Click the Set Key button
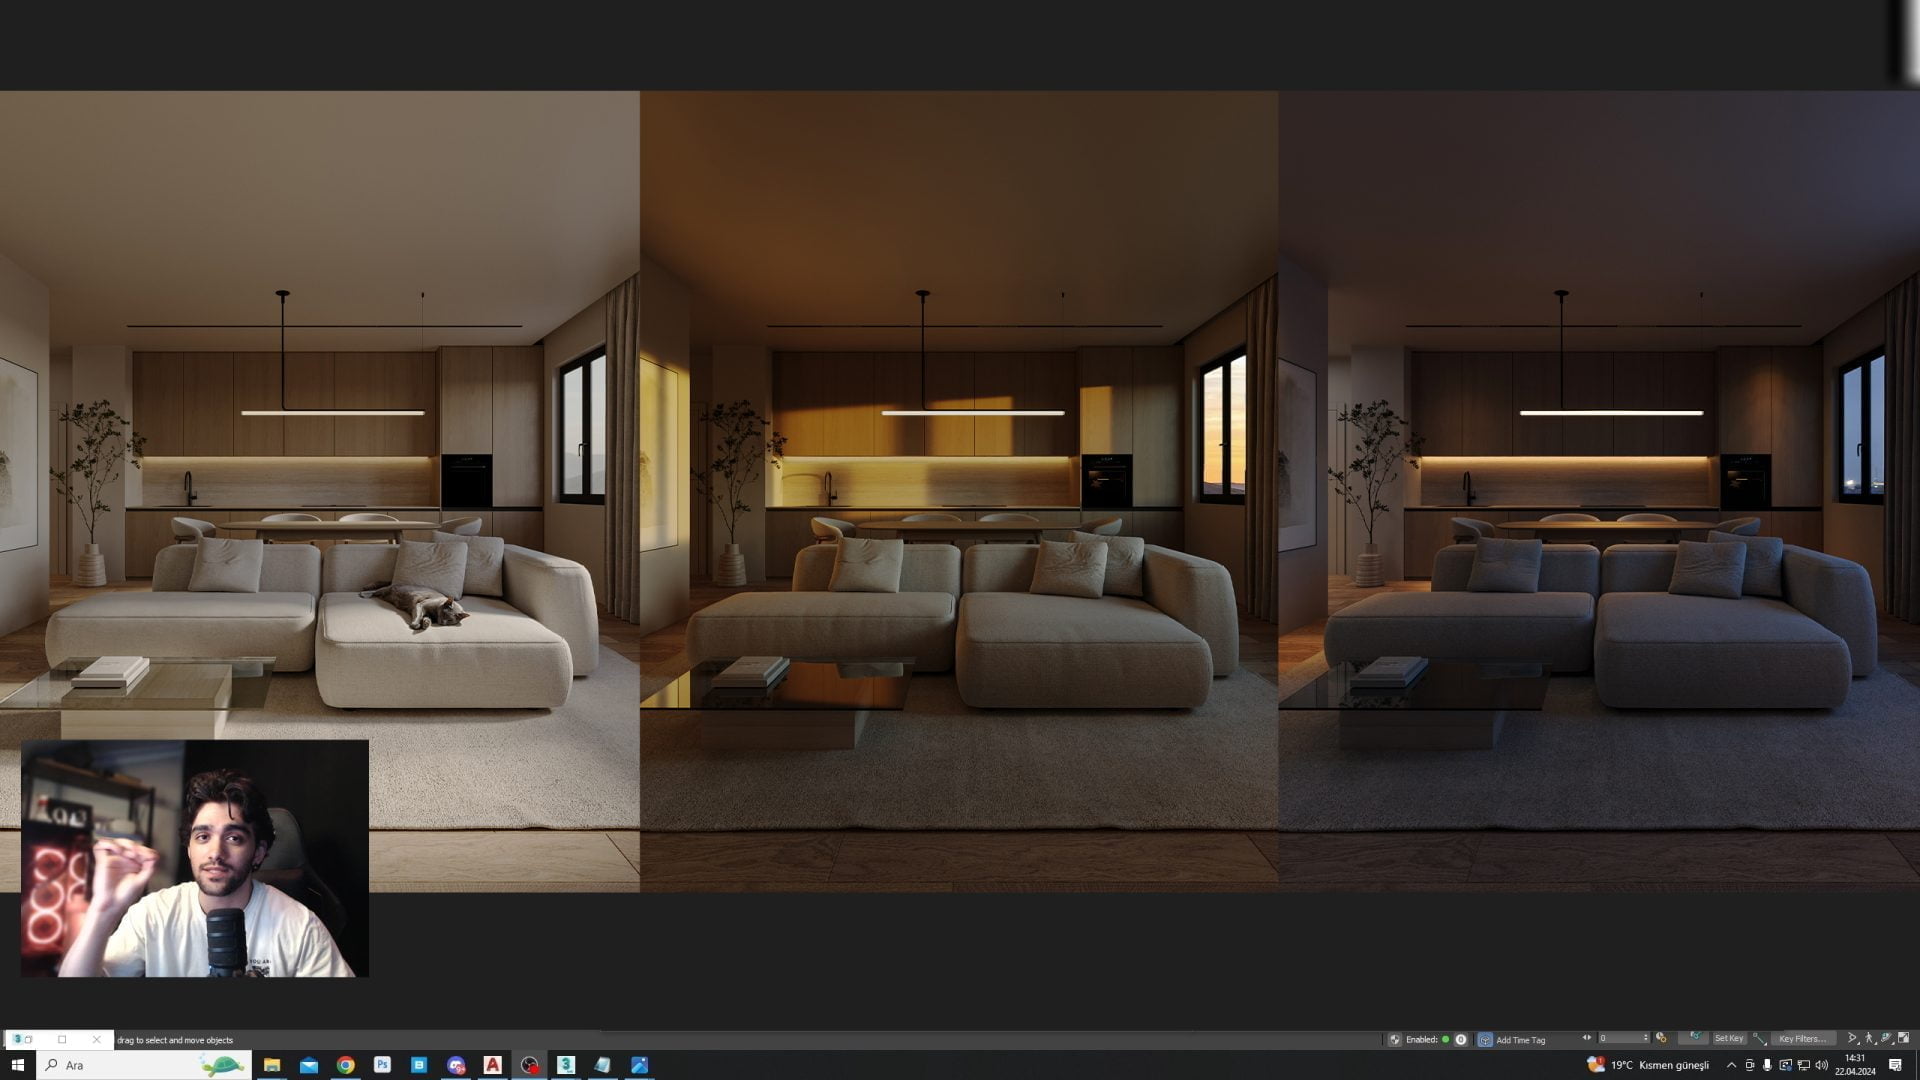The width and height of the screenshot is (1920, 1080). pos(1729,1038)
